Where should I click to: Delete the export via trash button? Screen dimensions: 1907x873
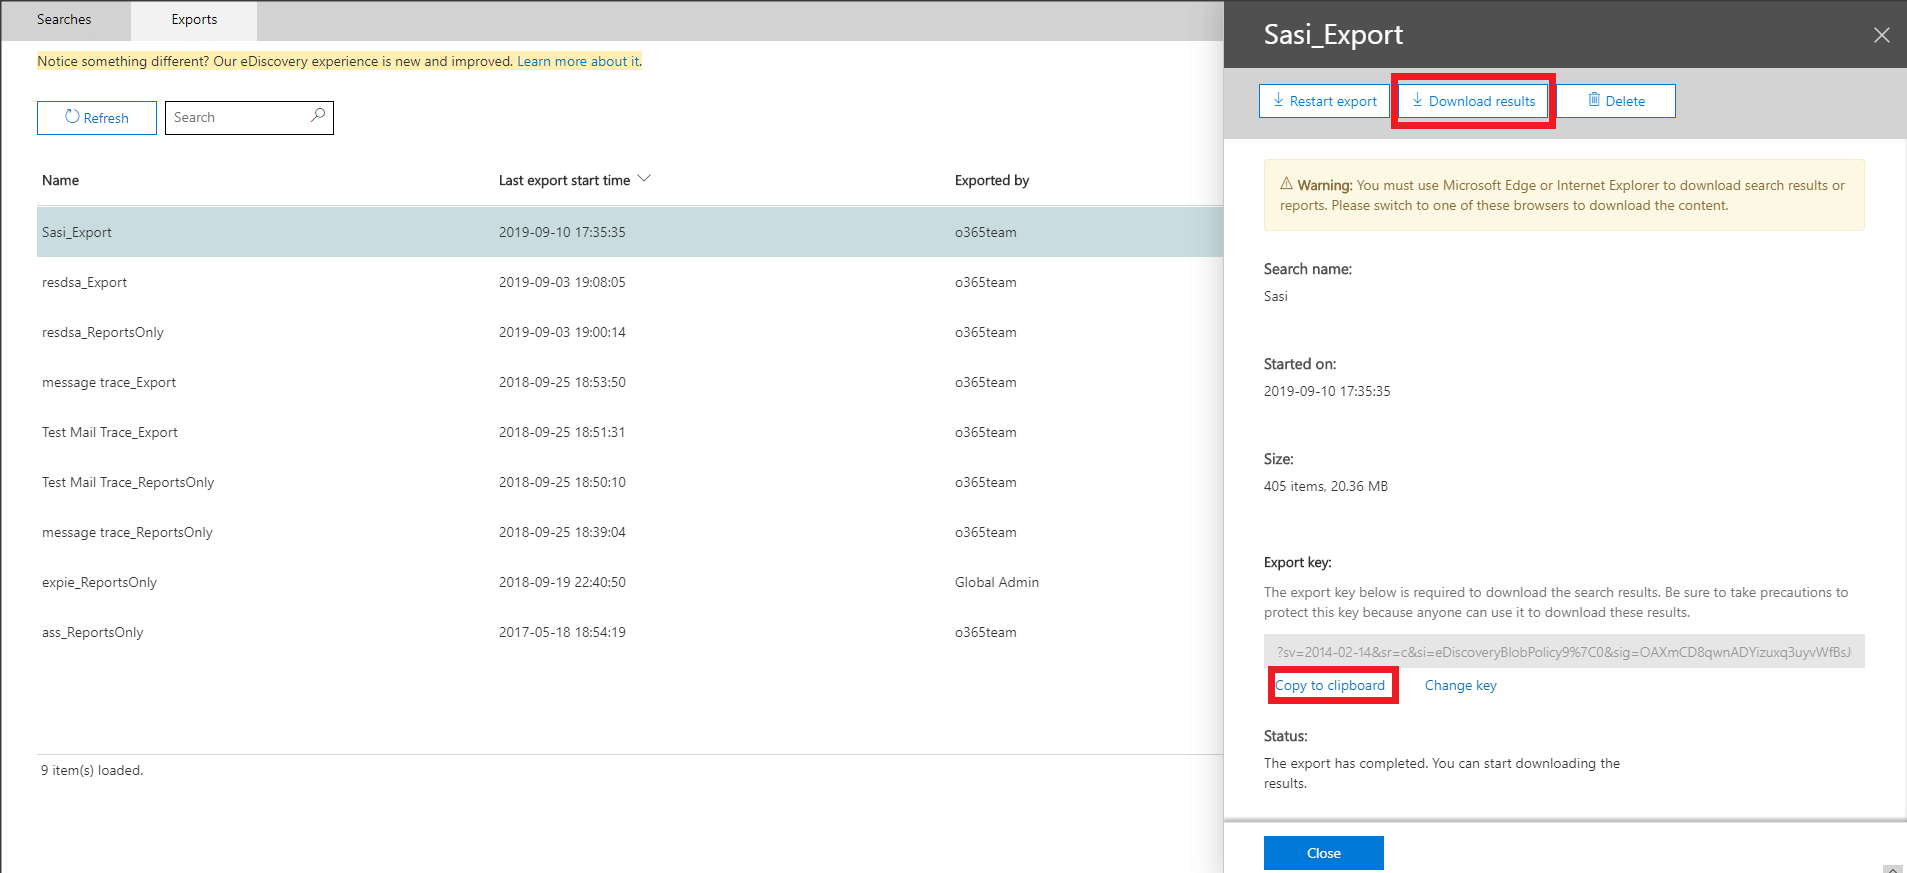pyautogui.click(x=1616, y=101)
